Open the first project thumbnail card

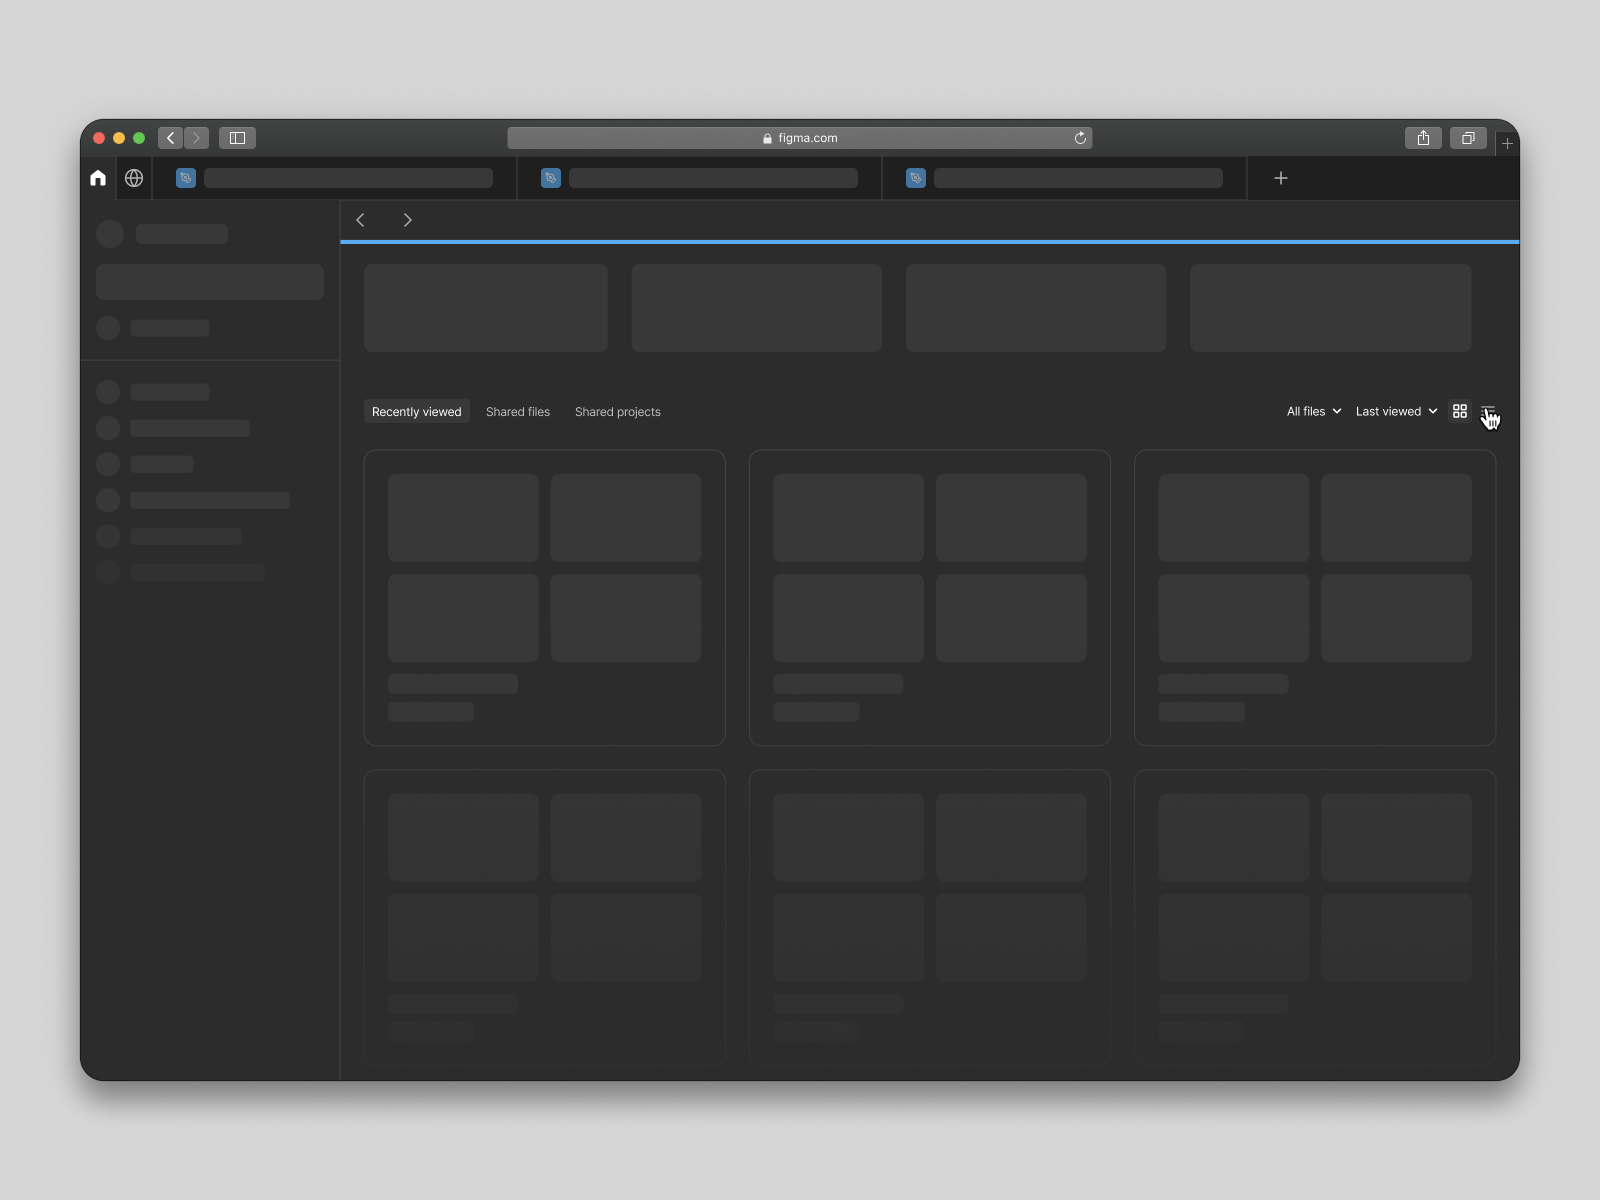pyautogui.click(x=485, y=308)
